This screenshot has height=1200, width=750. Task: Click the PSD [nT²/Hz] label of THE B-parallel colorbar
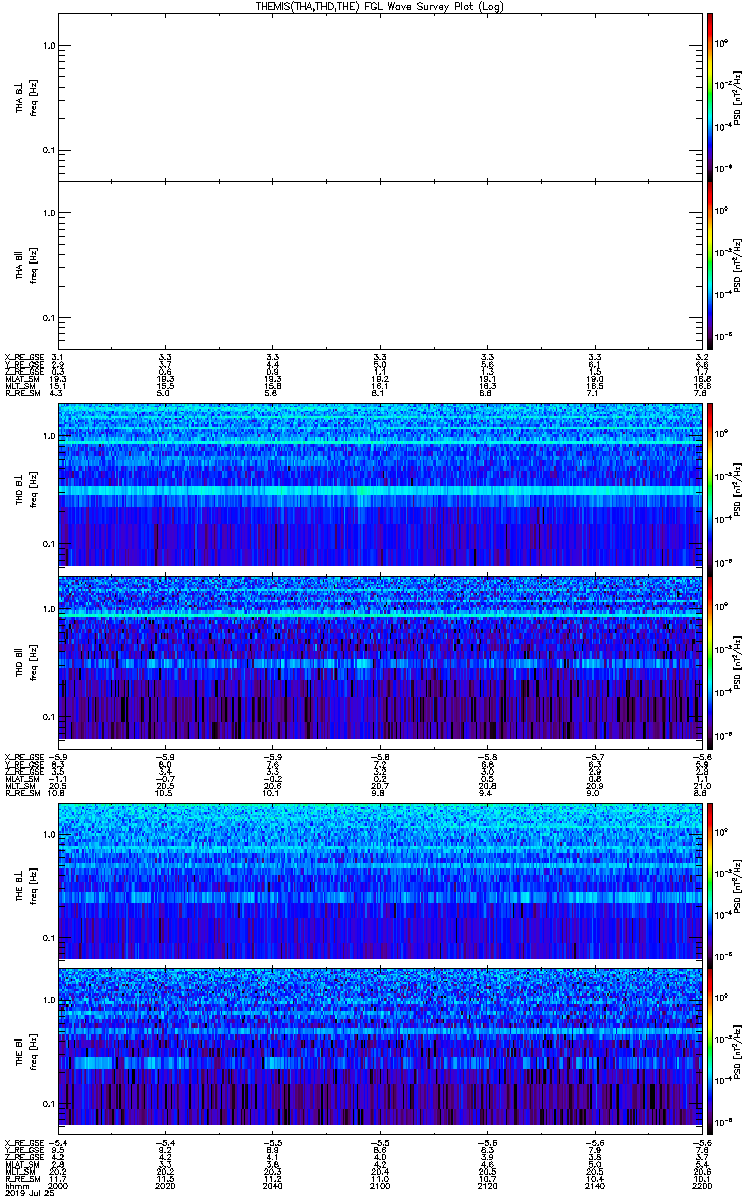tap(737, 1049)
